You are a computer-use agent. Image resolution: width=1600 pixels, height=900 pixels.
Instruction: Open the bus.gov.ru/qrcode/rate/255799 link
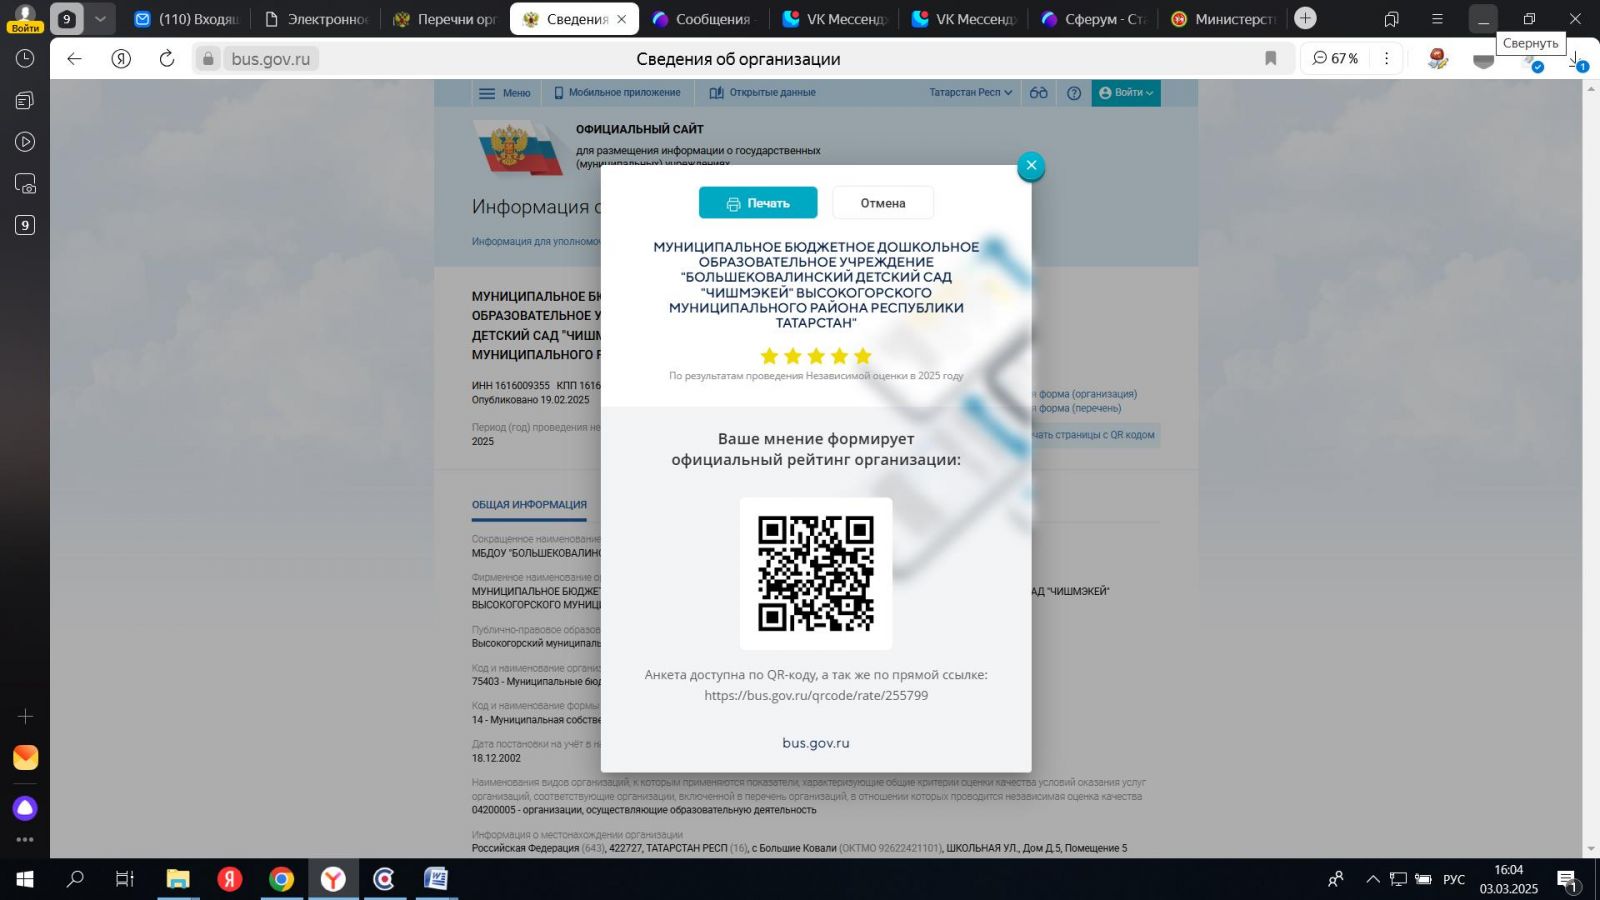(x=815, y=696)
